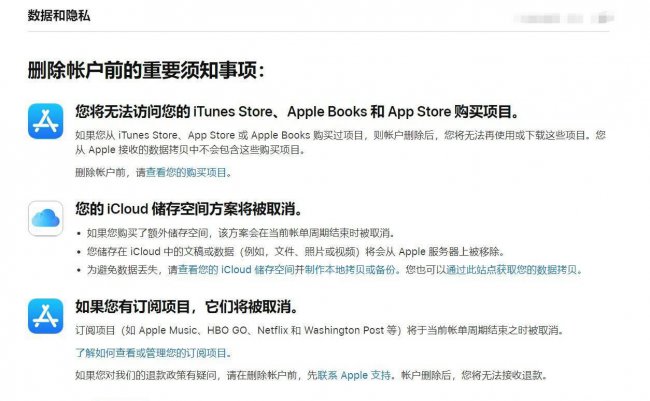Click the bullet about 额外储存空间 being cancelled

click(240, 233)
